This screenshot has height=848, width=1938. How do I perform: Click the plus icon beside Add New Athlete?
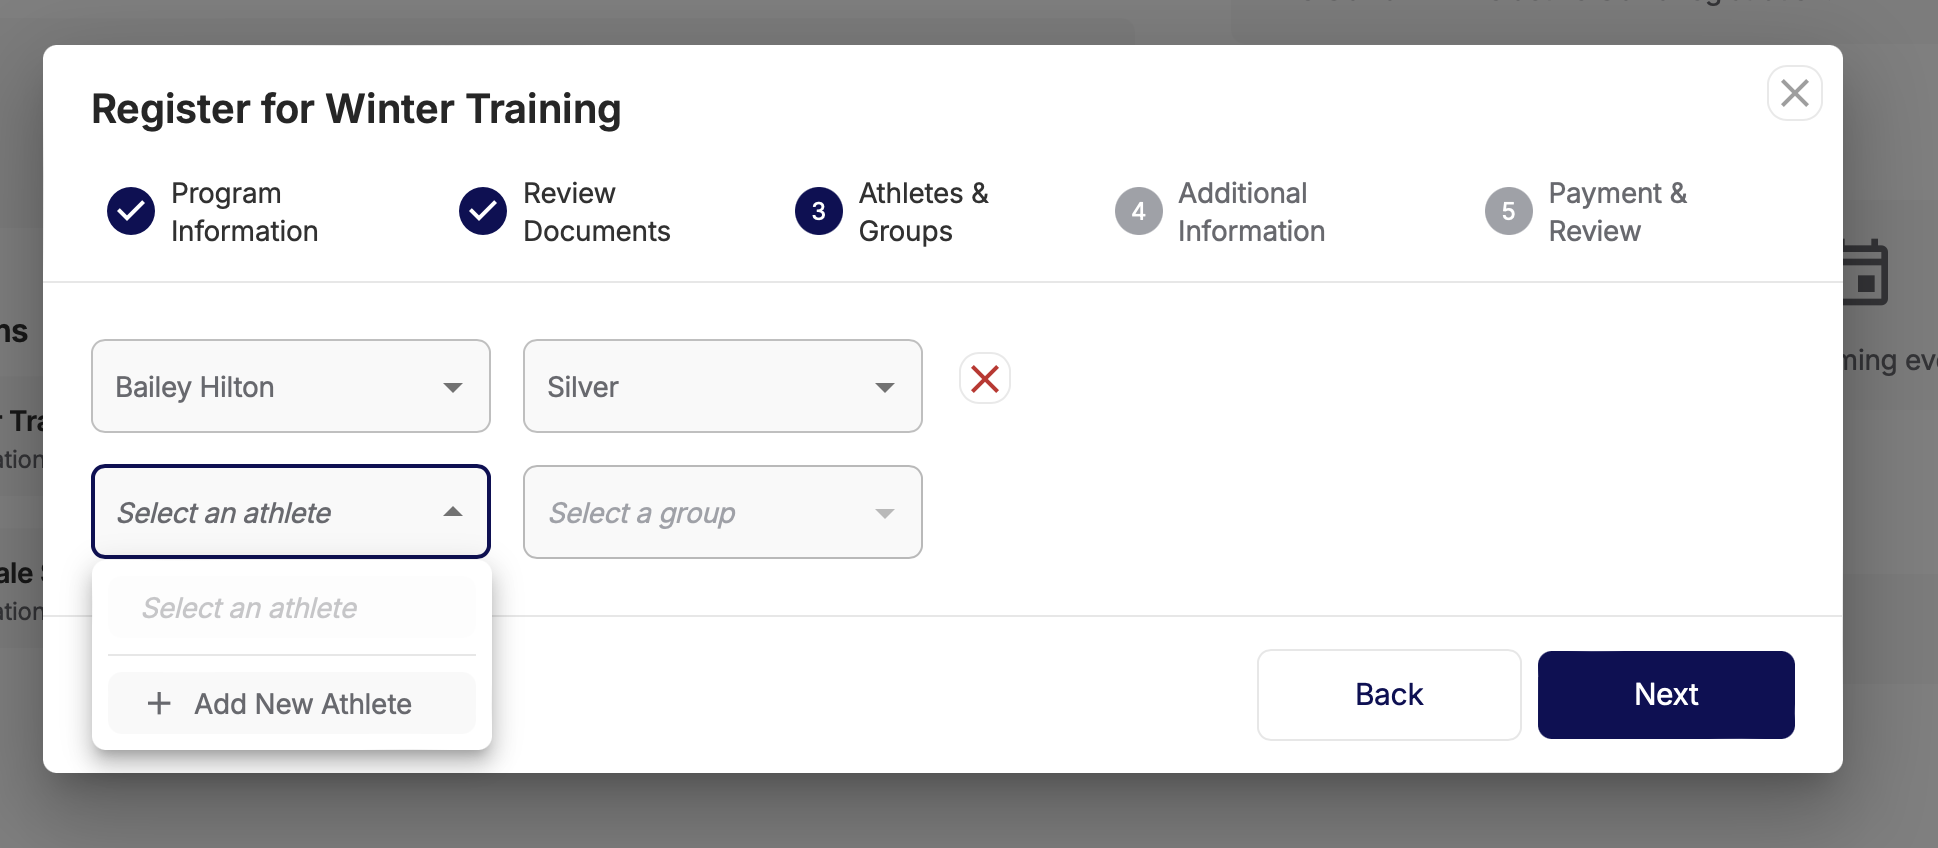coord(159,704)
